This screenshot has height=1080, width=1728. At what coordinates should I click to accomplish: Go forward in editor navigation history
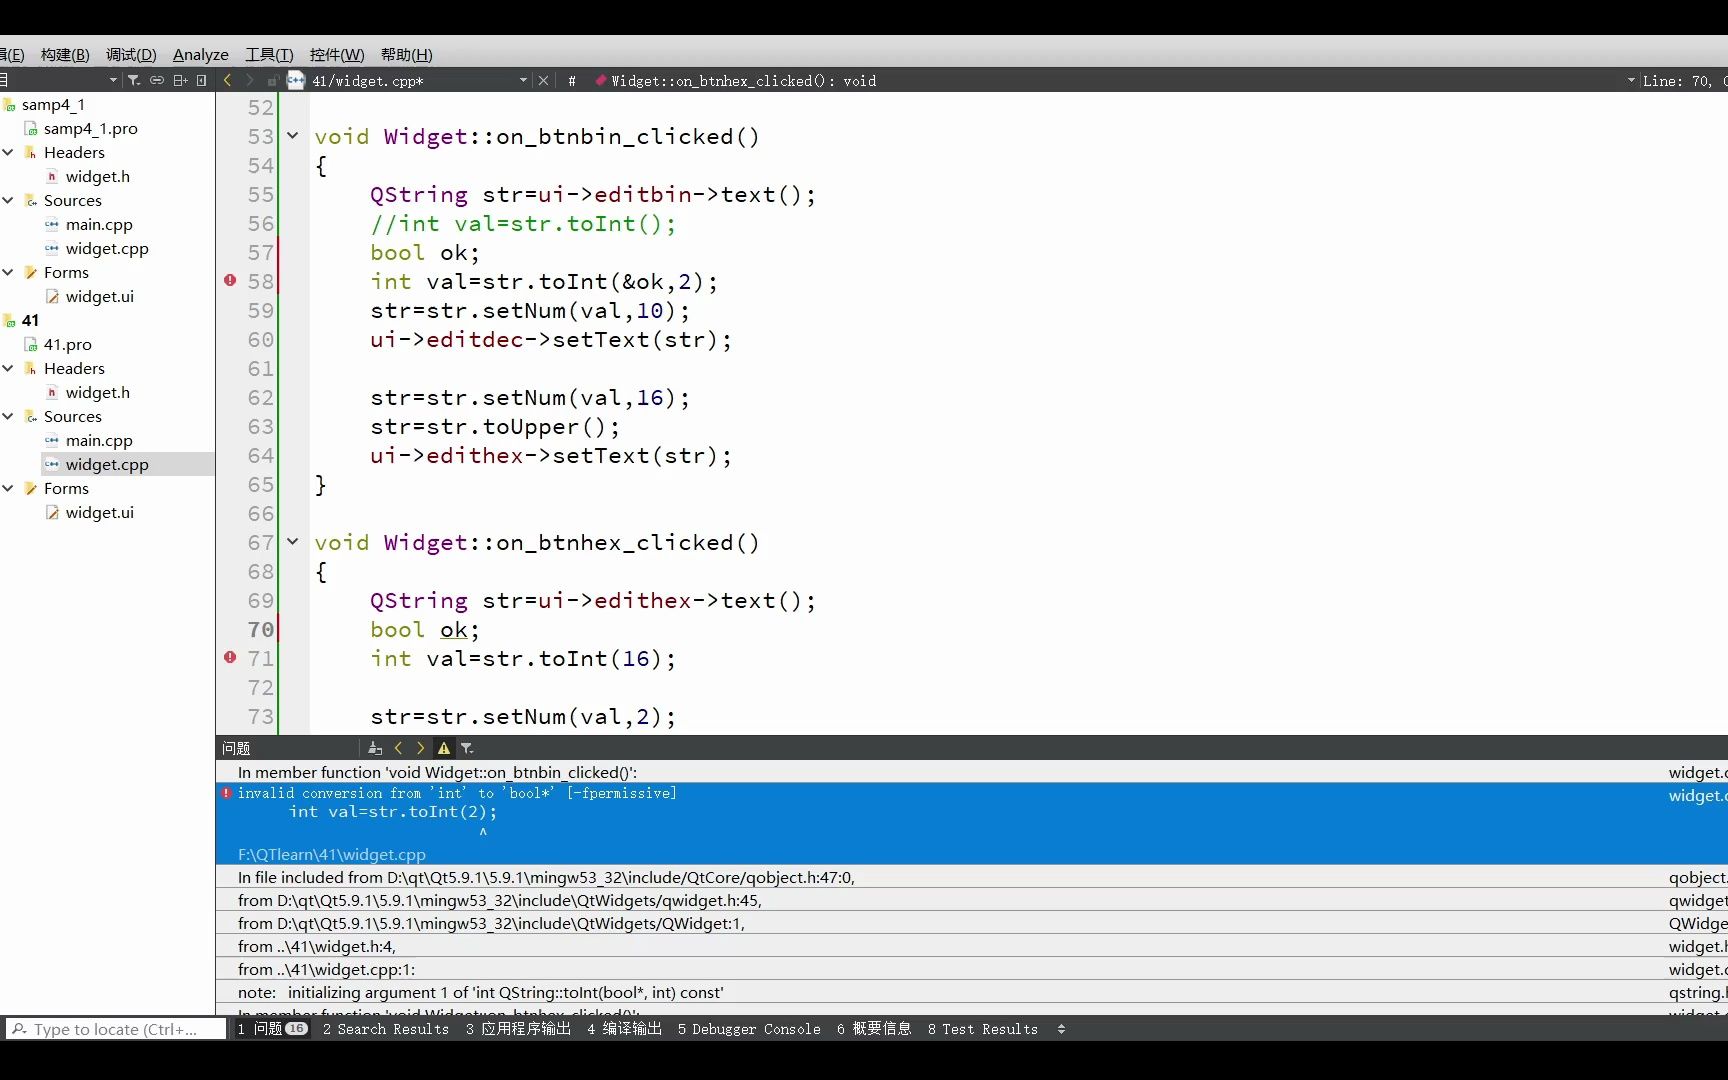pyautogui.click(x=250, y=80)
